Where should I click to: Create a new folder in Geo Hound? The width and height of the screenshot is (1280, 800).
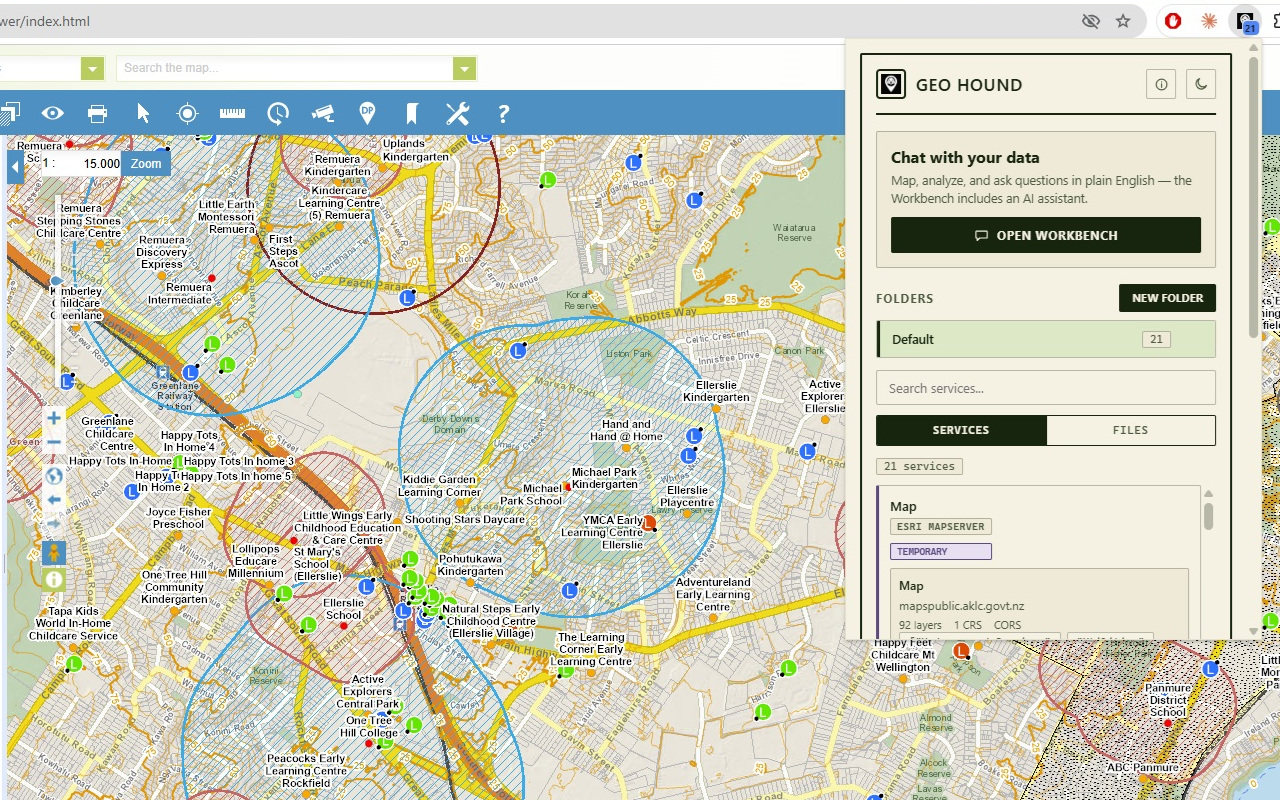click(x=1167, y=298)
